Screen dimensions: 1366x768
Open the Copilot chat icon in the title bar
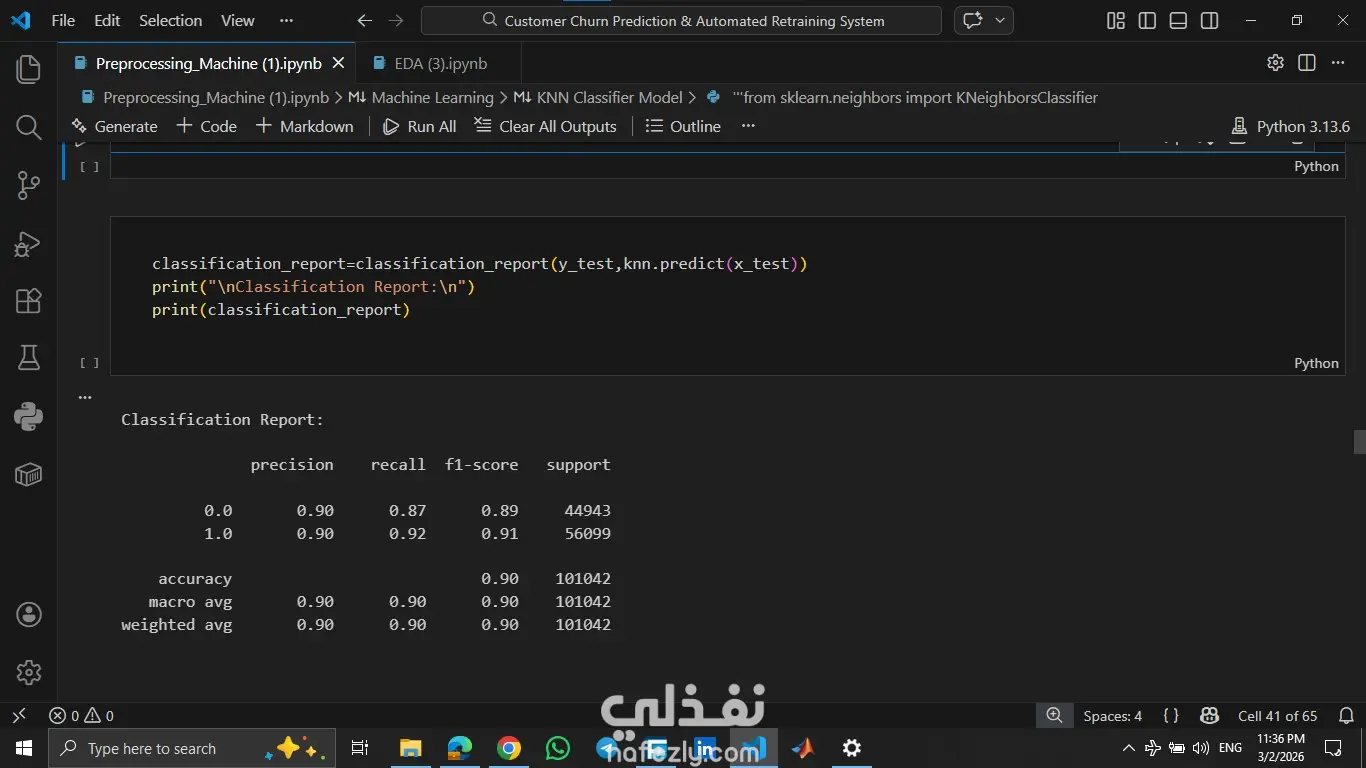tap(971, 20)
